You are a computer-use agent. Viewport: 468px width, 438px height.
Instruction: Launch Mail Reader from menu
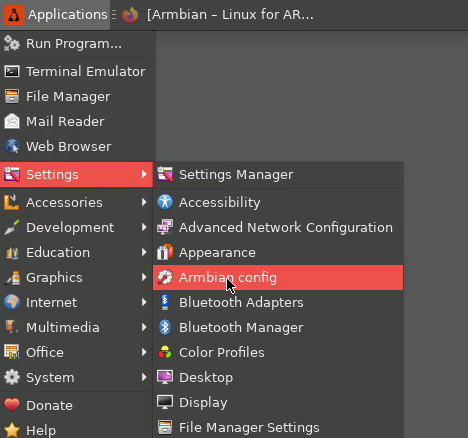[x=77, y=121]
